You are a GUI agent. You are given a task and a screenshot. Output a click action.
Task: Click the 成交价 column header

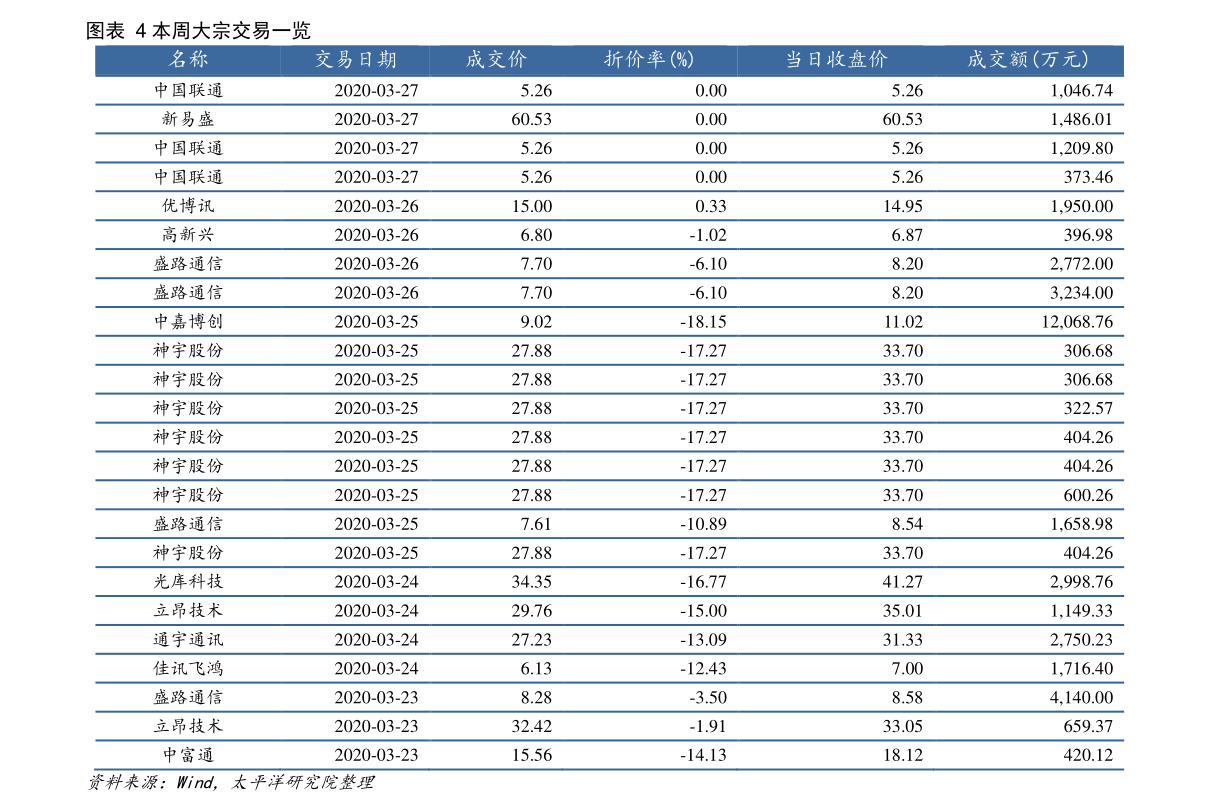click(496, 60)
